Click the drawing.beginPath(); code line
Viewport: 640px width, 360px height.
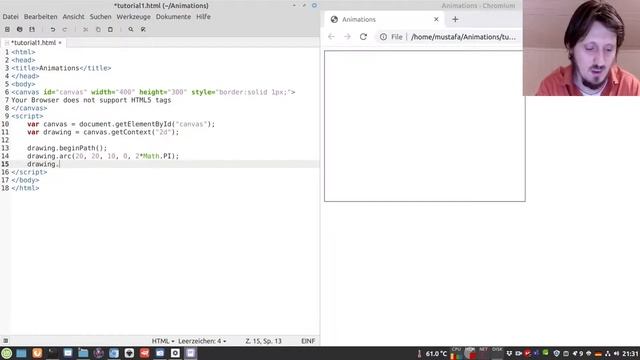coord(67,148)
